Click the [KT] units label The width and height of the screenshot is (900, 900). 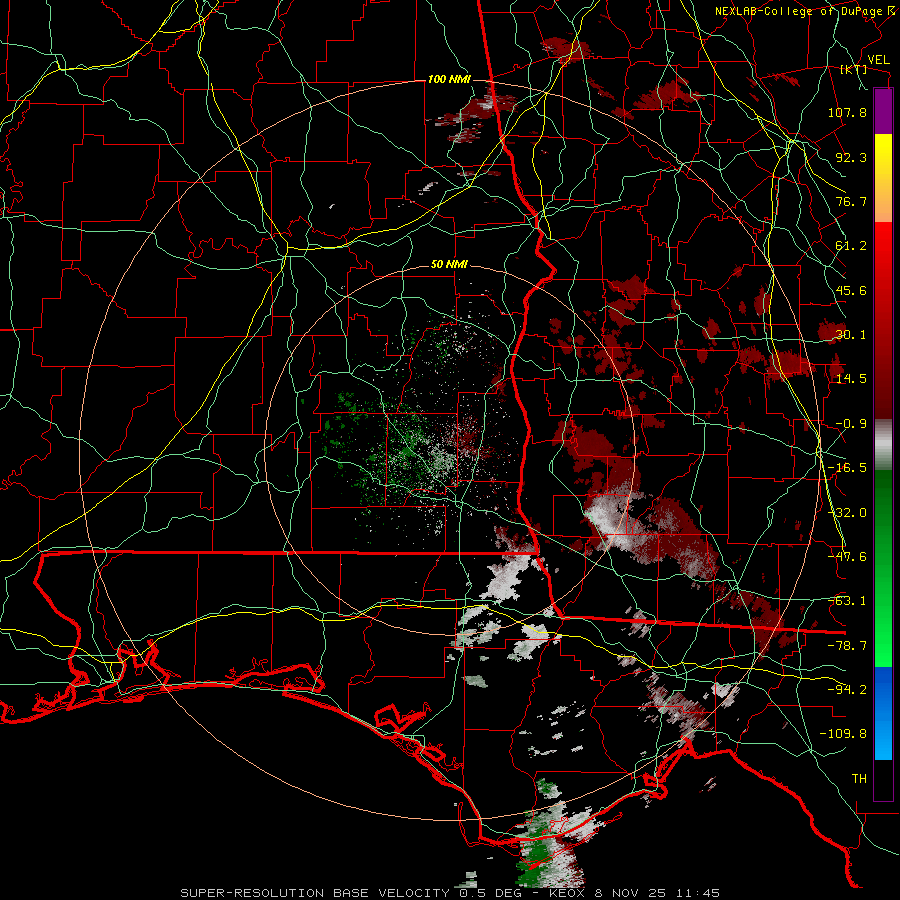(854, 69)
